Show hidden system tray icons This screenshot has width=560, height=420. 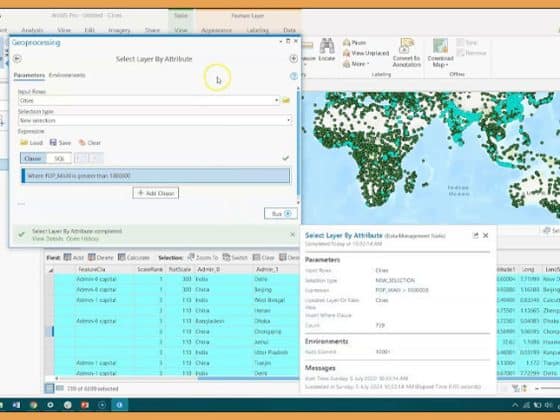pos(515,405)
